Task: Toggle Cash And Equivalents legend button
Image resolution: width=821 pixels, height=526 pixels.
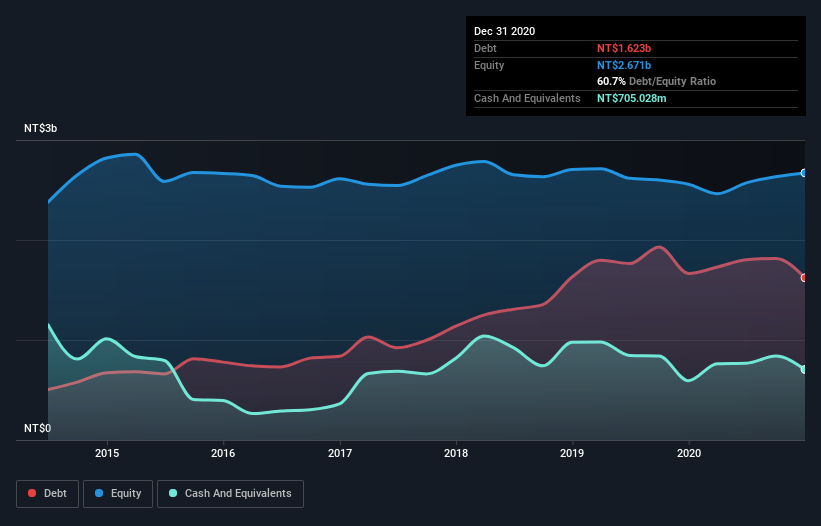Action: tap(230, 494)
